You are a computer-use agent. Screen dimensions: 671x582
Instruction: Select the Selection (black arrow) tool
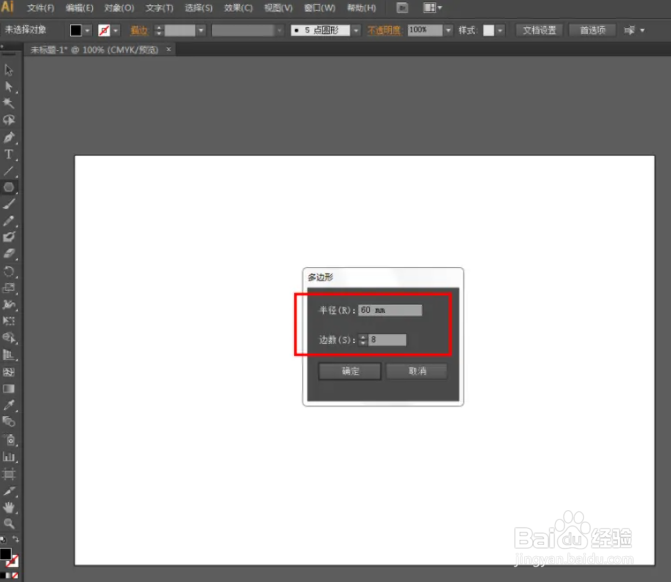point(9,69)
